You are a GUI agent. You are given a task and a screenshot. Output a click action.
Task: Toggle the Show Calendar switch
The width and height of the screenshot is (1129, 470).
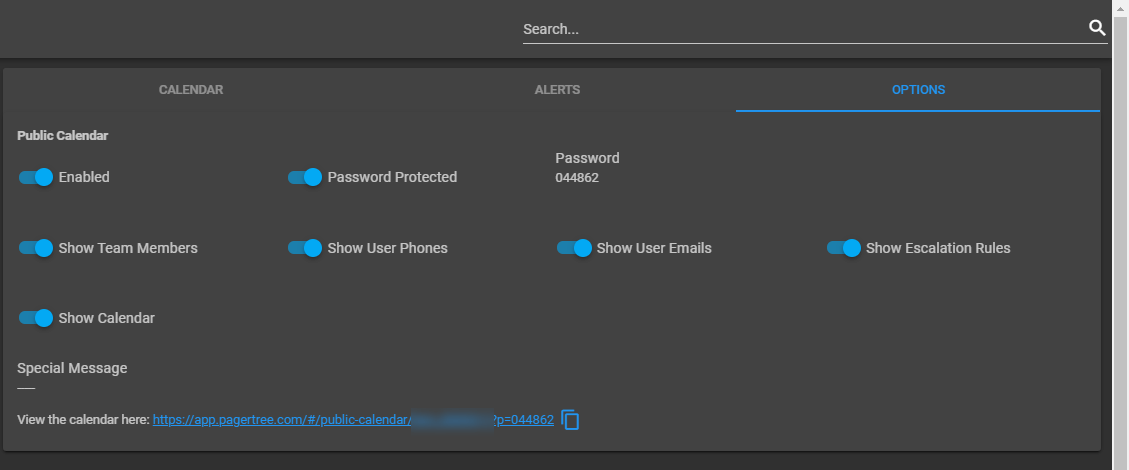click(x=36, y=317)
